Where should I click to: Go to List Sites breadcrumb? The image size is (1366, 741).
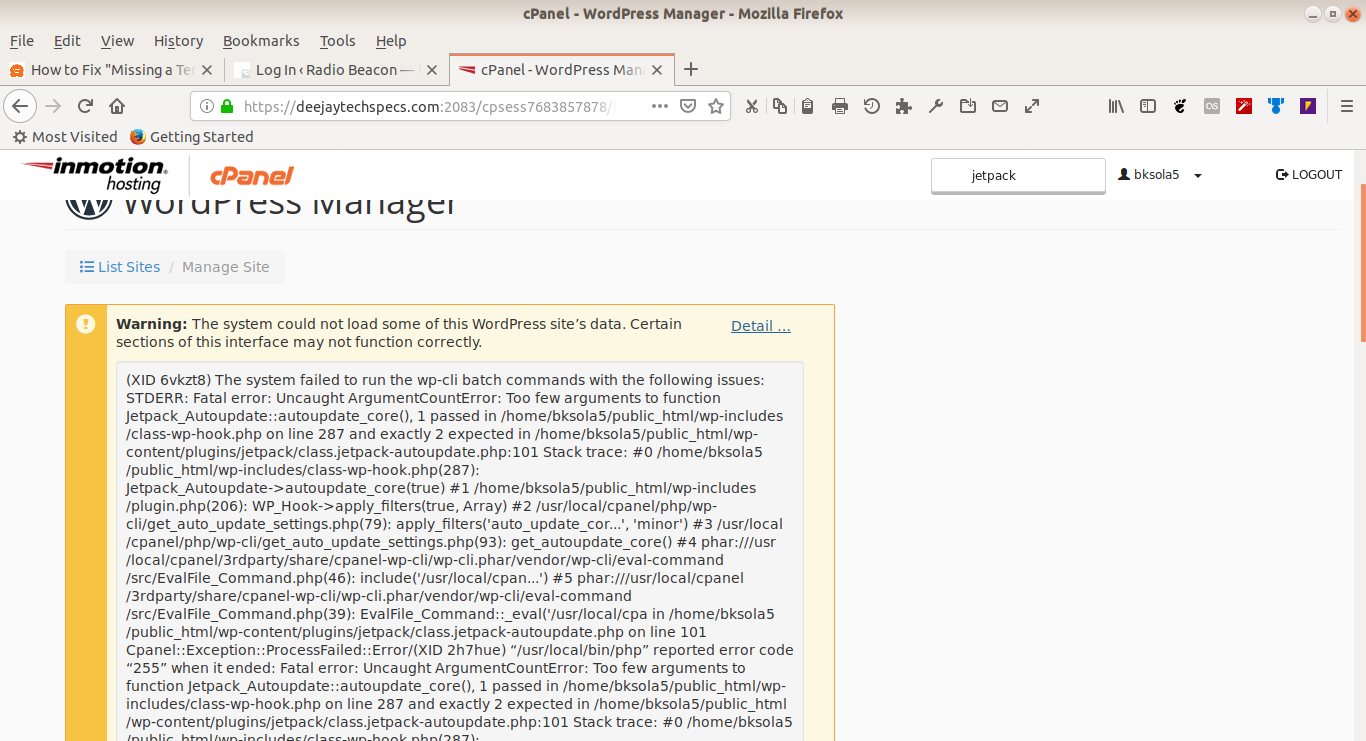point(120,267)
